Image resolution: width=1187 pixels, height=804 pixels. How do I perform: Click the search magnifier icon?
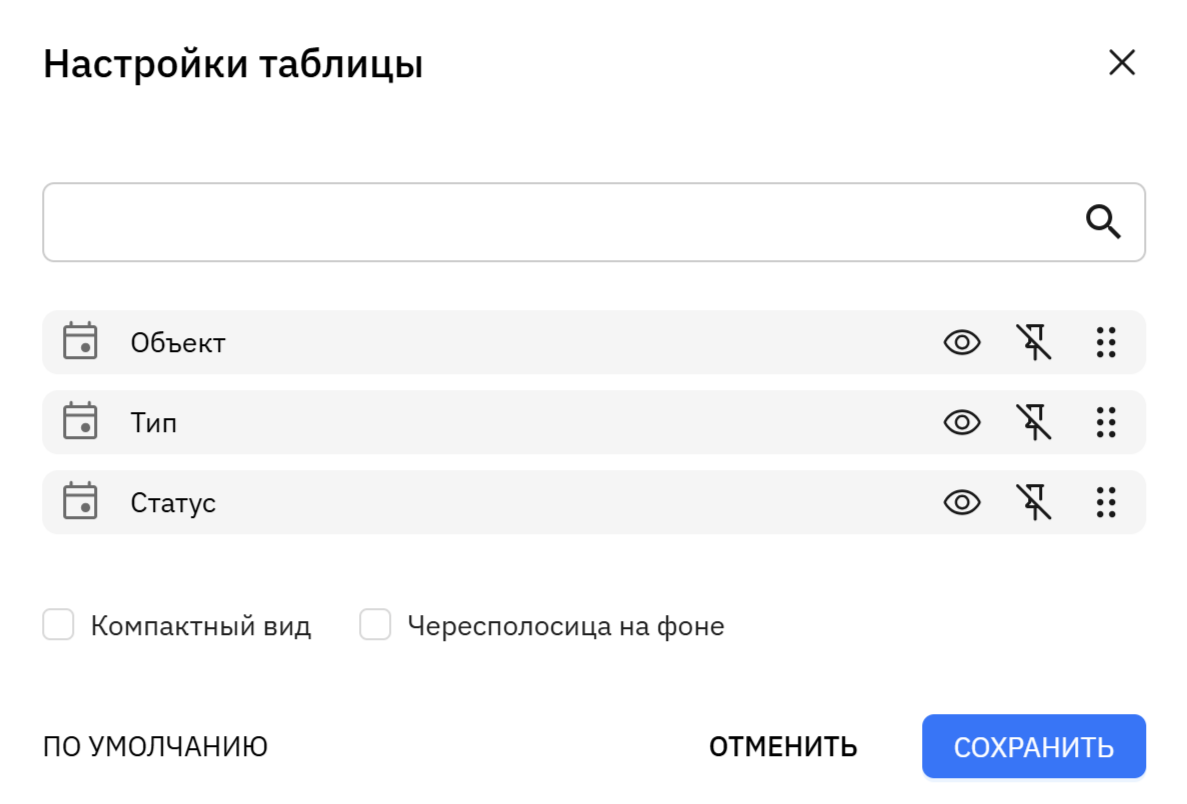[1103, 222]
